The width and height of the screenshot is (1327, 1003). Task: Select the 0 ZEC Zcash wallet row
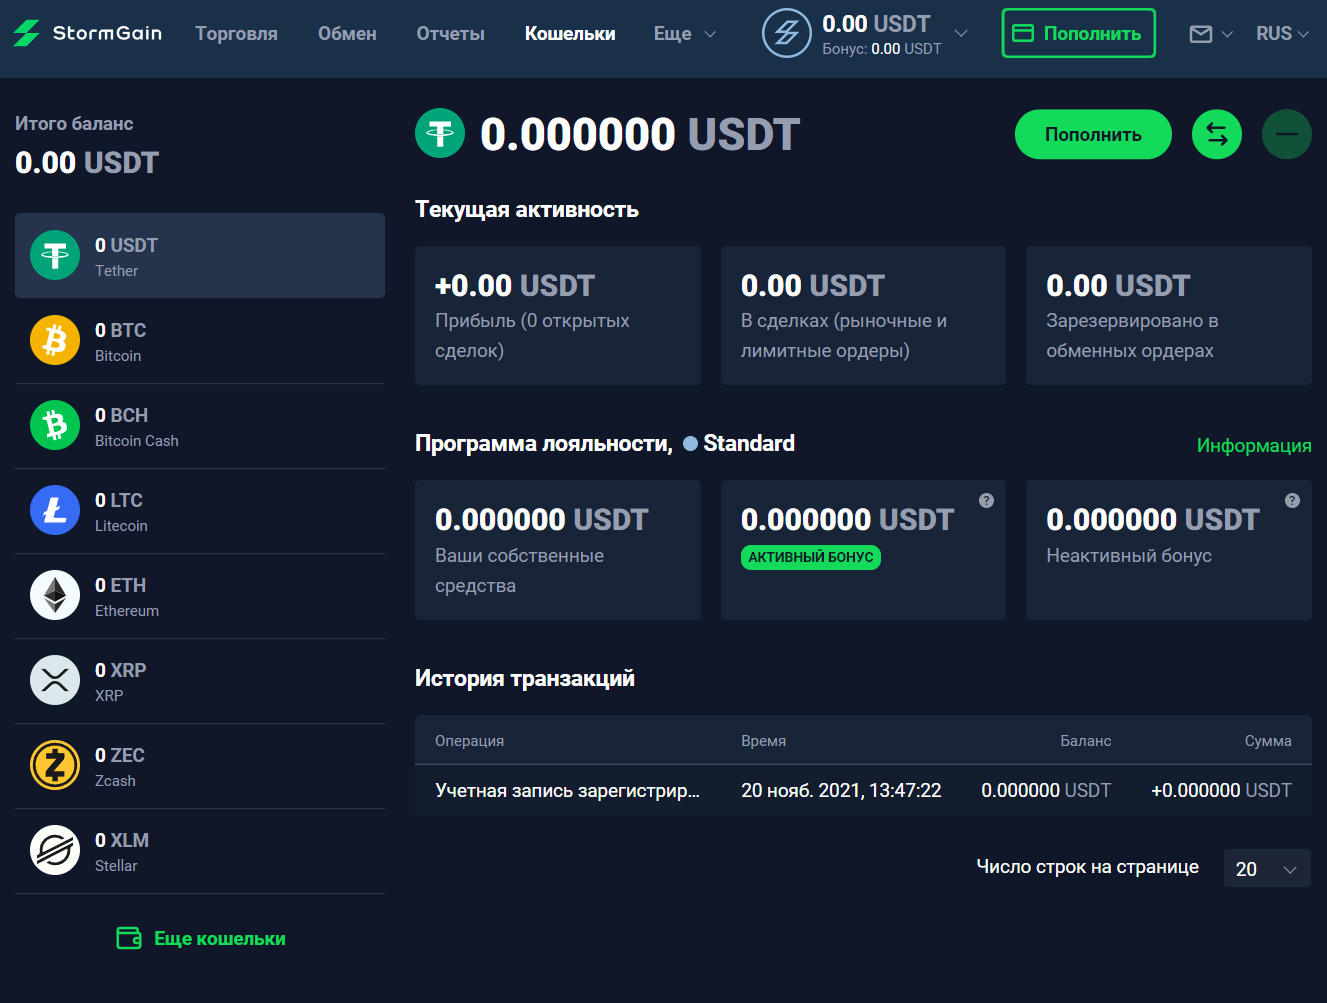click(200, 766)
